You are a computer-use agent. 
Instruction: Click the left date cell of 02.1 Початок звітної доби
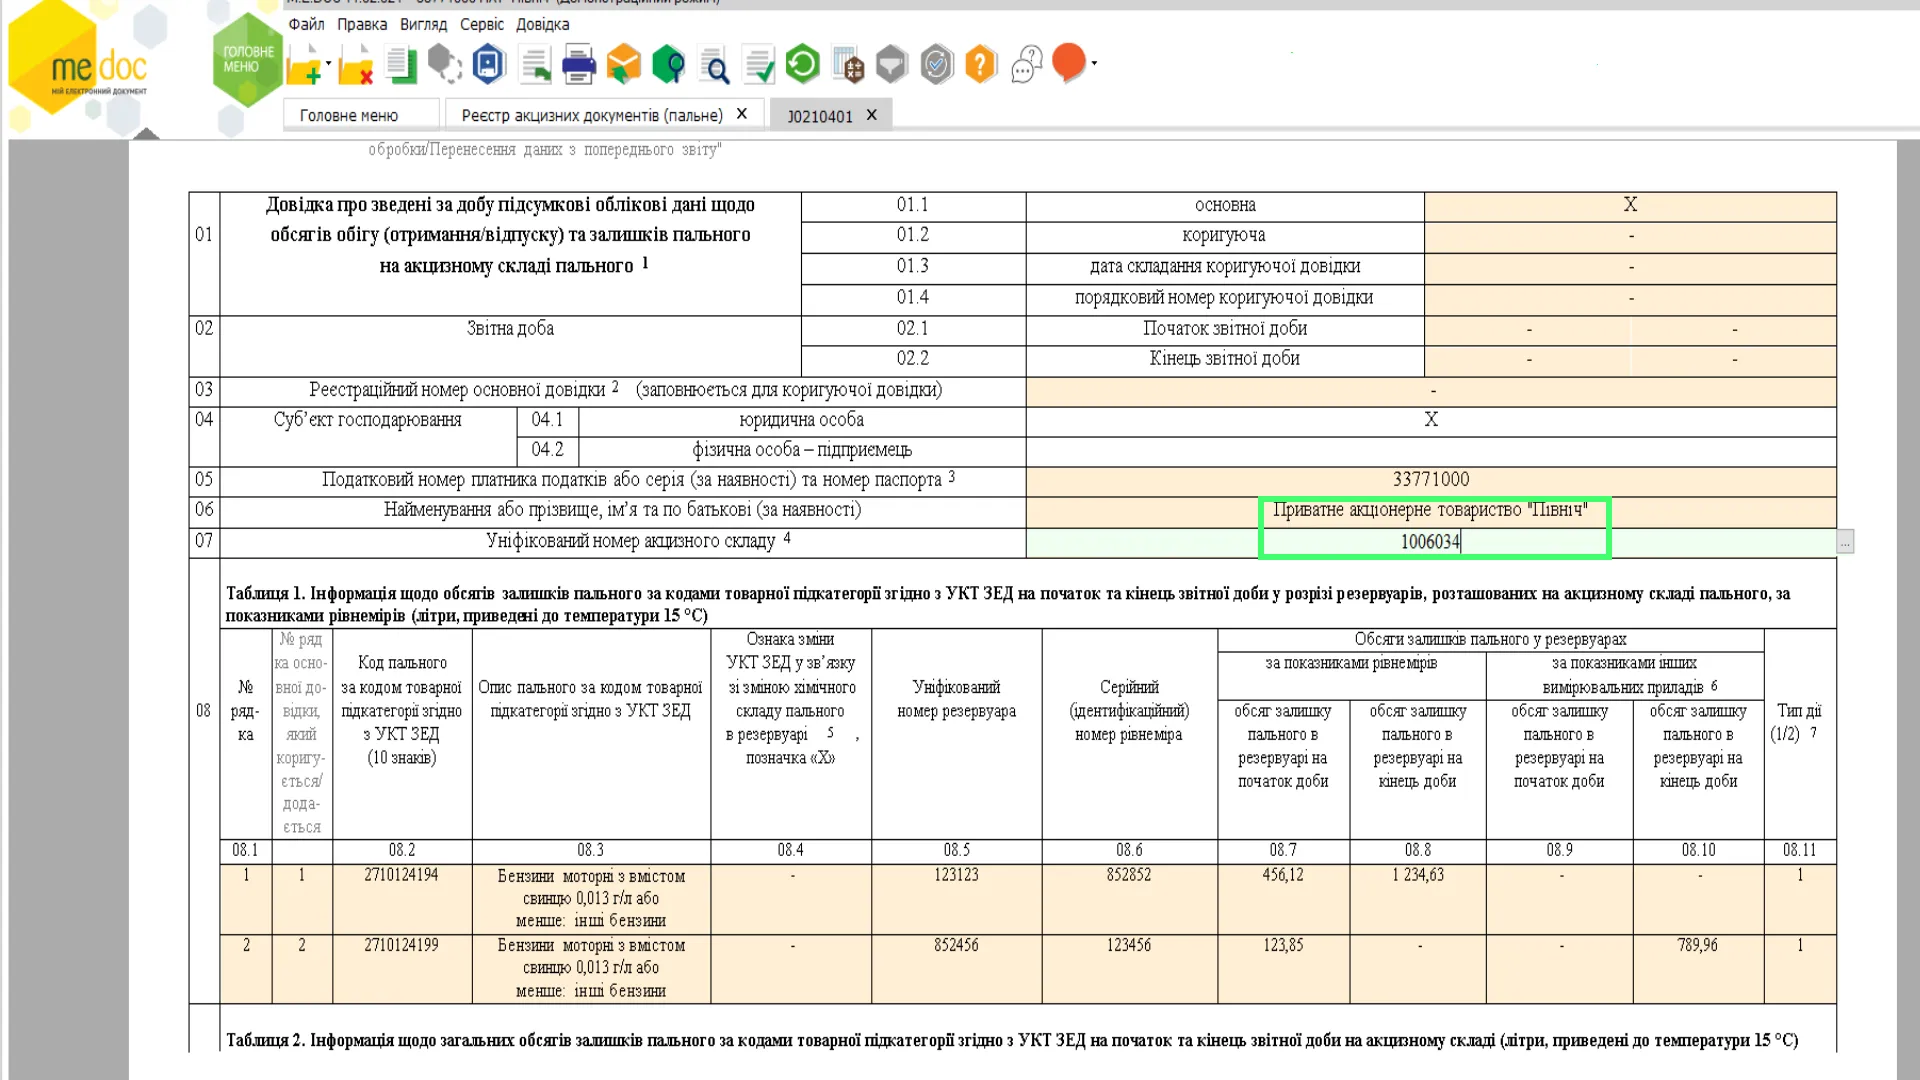[x=1528, y=329]
